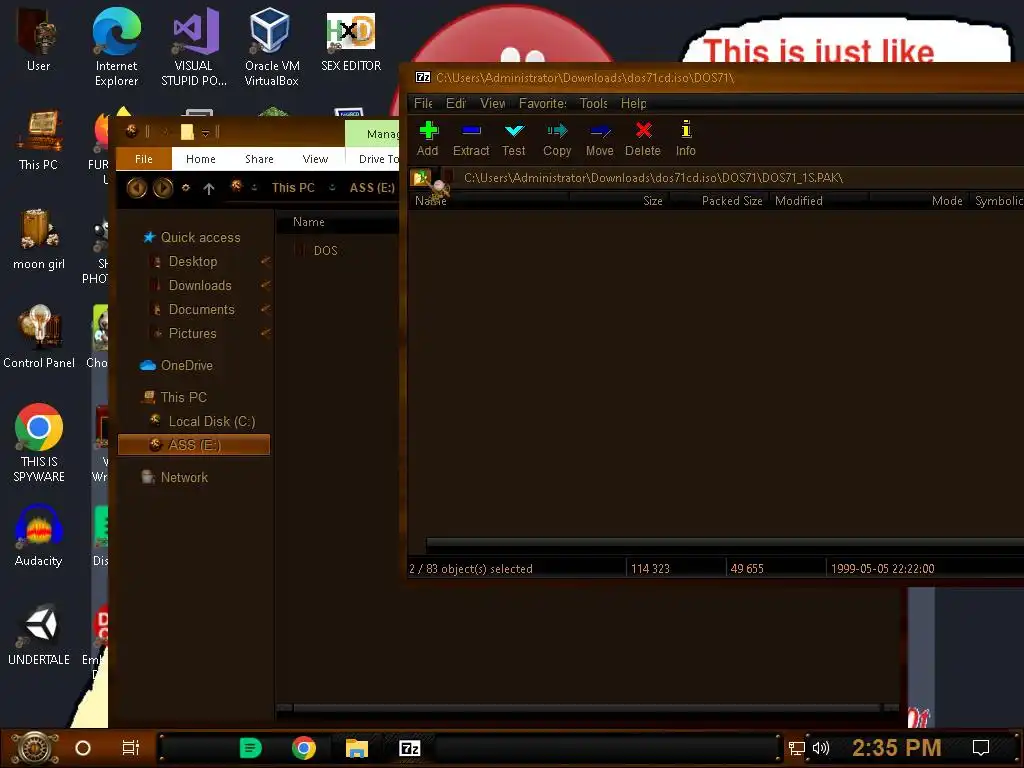The width and height of the screenshot is (1024, 768).
Task: Select OneDrive in Explorer navigation pane
Action: [x=187, y=366]
